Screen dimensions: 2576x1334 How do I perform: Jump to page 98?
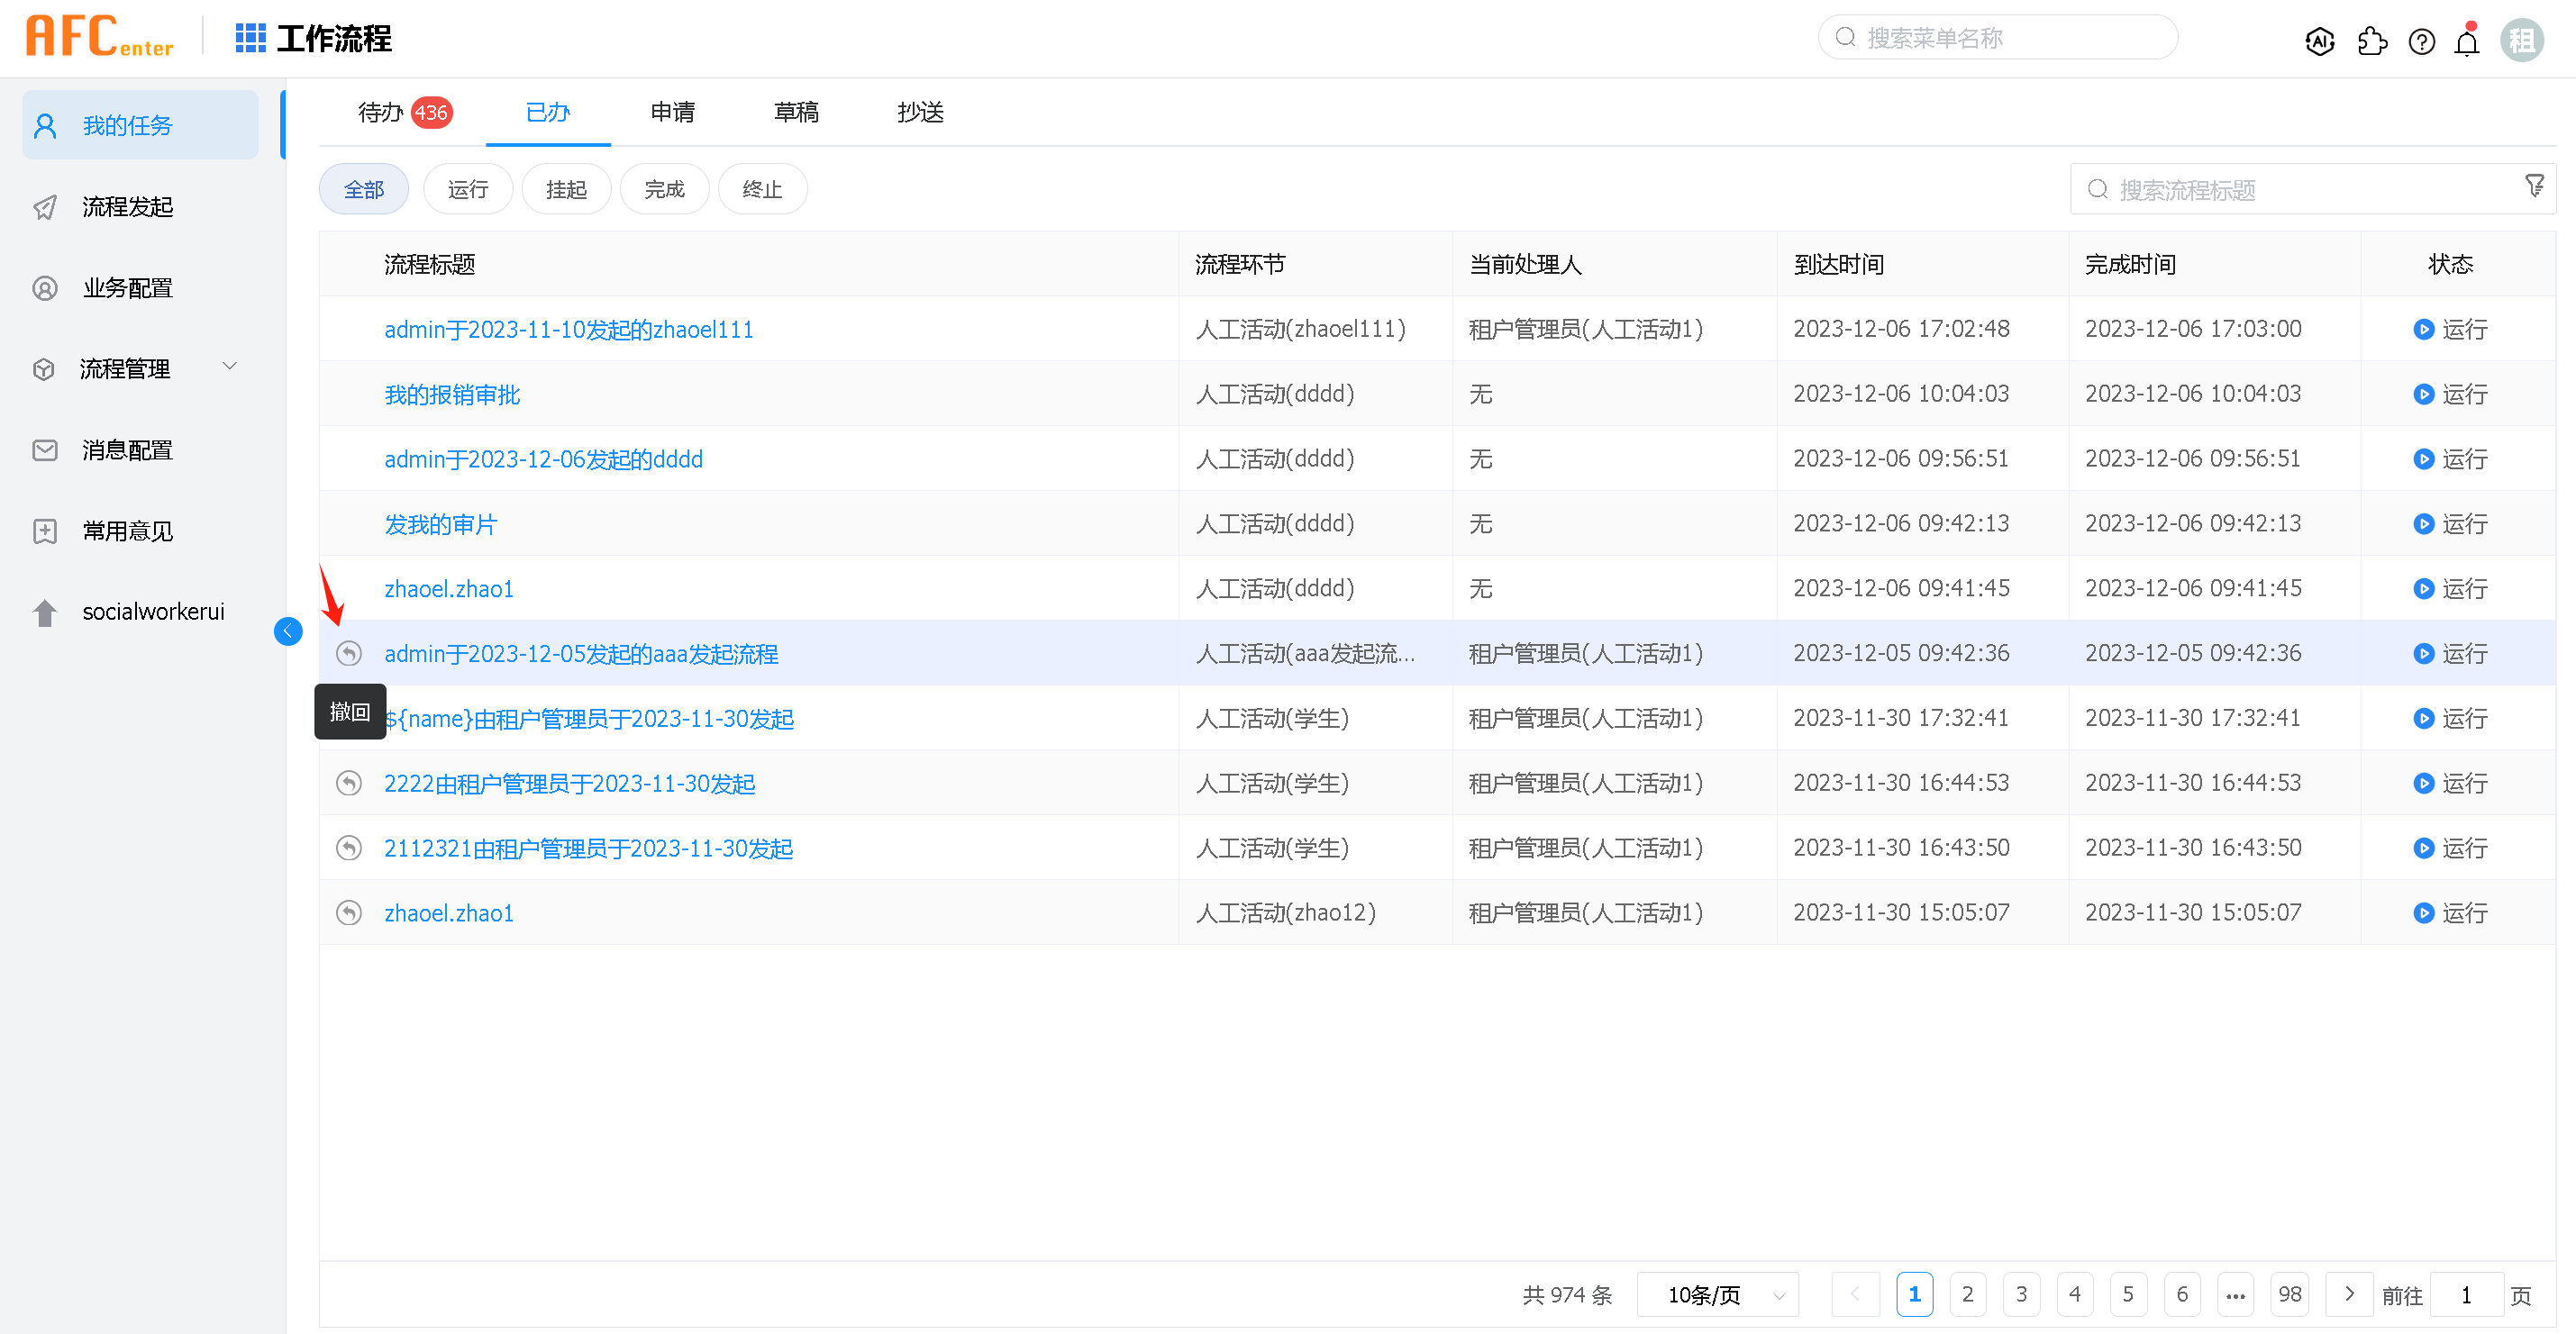point(2289,1293)
